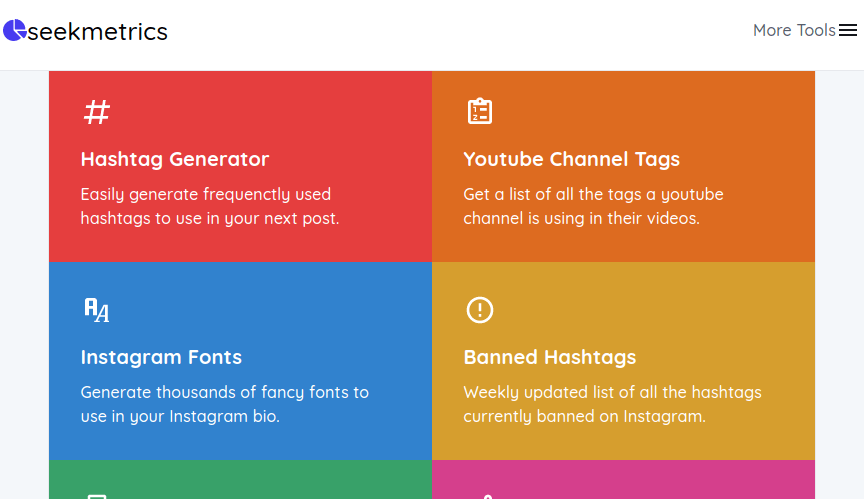This screenshot has height=499, width=864.
Task: Click the seekmetrics logo icon
Action: pyautogui.click(x=15, y=30)
